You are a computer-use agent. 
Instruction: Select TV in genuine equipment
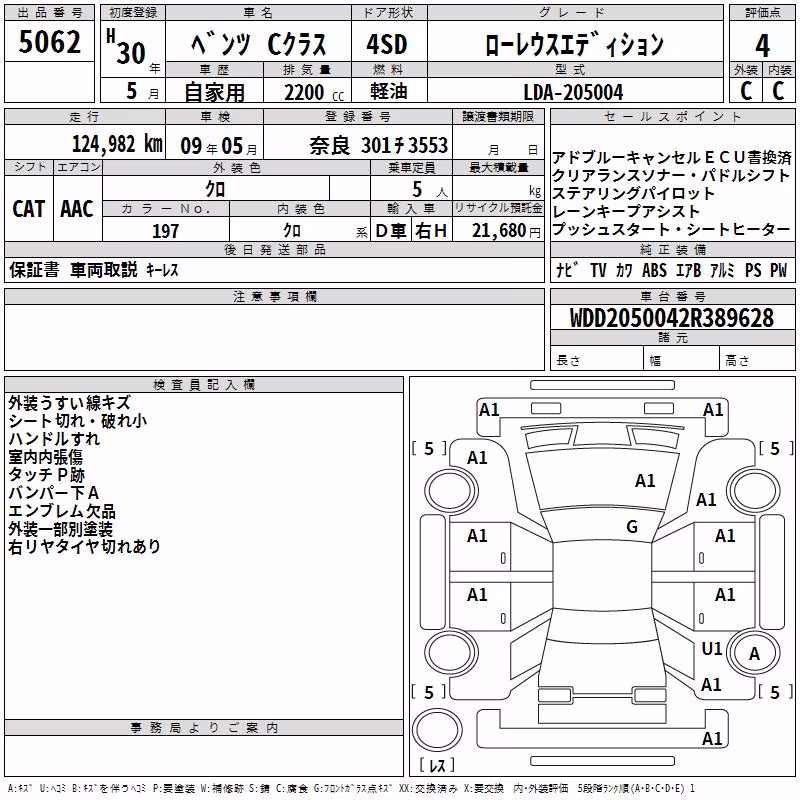pos(598,270)
